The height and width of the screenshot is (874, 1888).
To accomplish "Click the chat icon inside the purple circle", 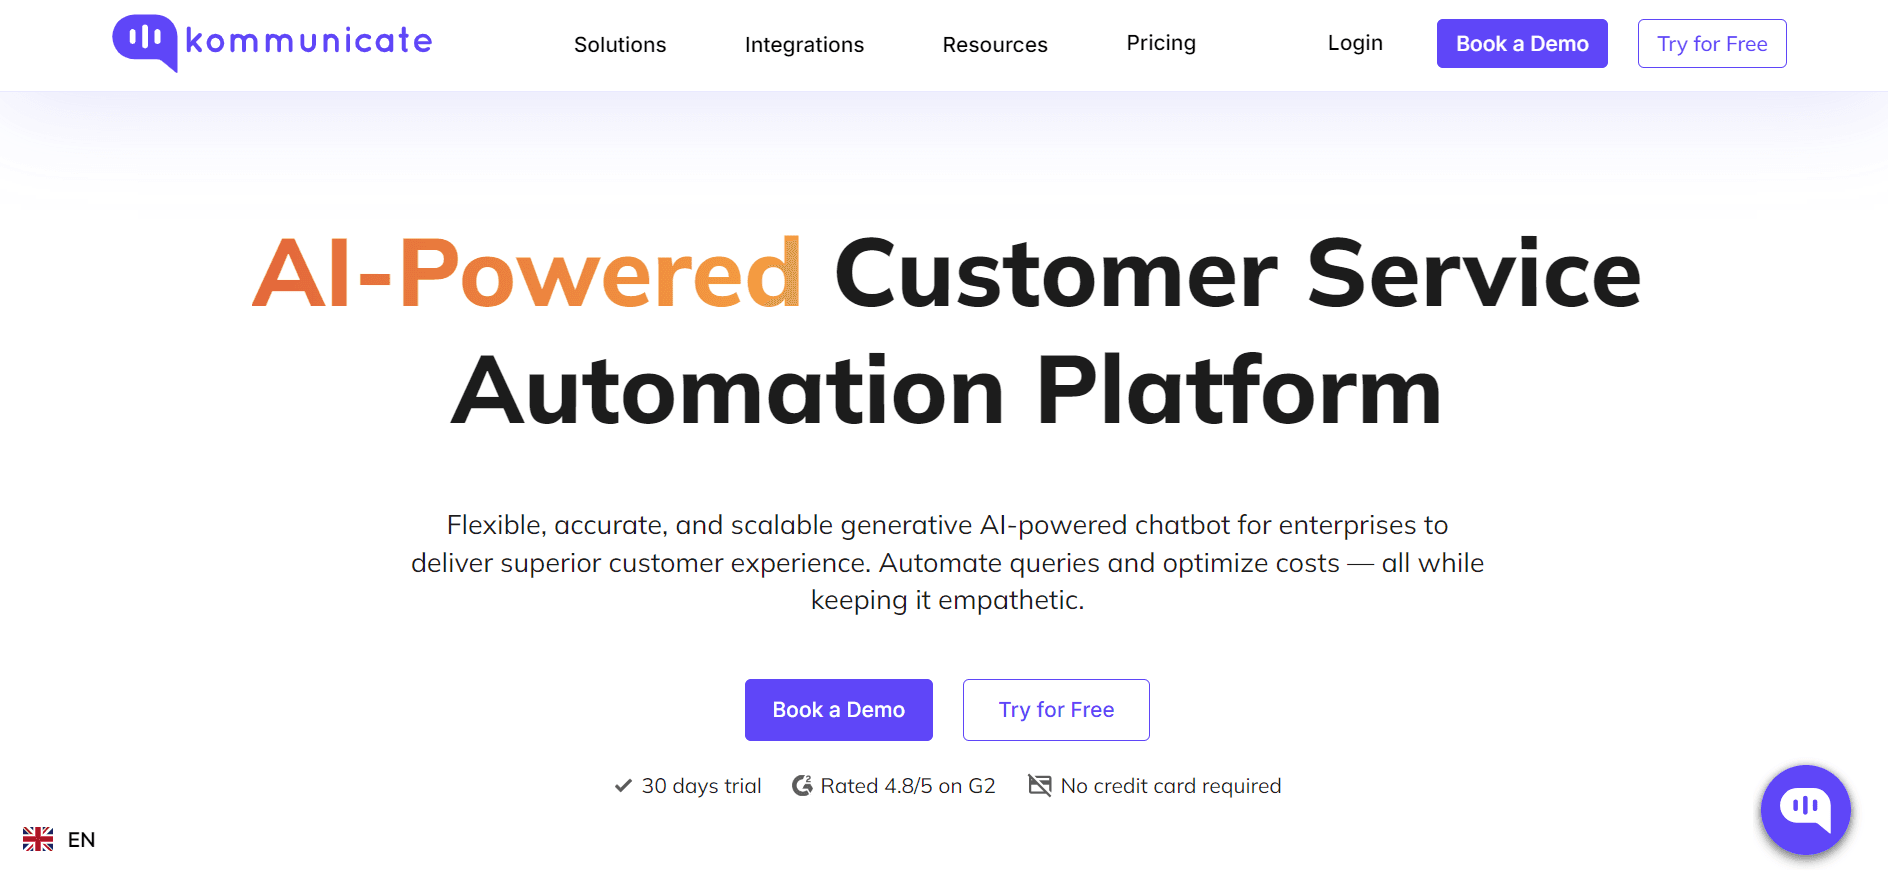I will click(1805, 810).
